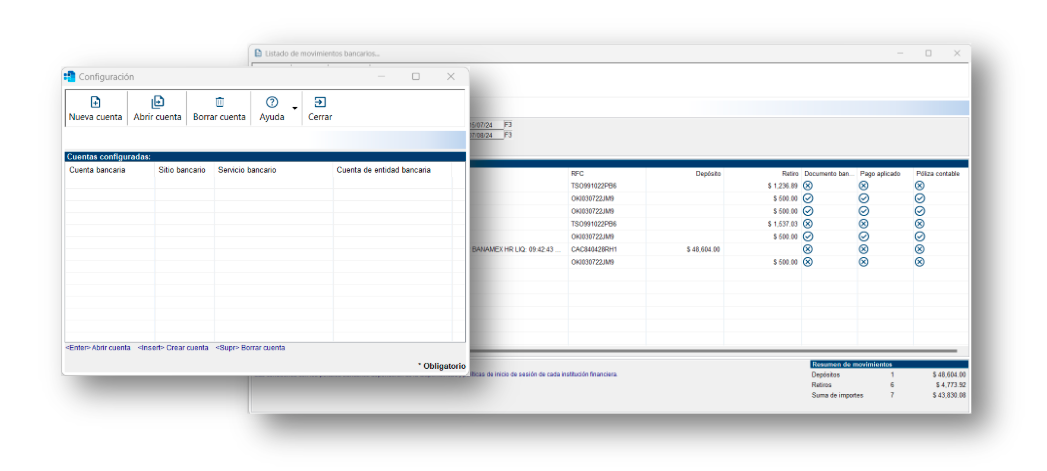Click the RFC column header
The image size is (1047, 471).
(x=577, y=174)
